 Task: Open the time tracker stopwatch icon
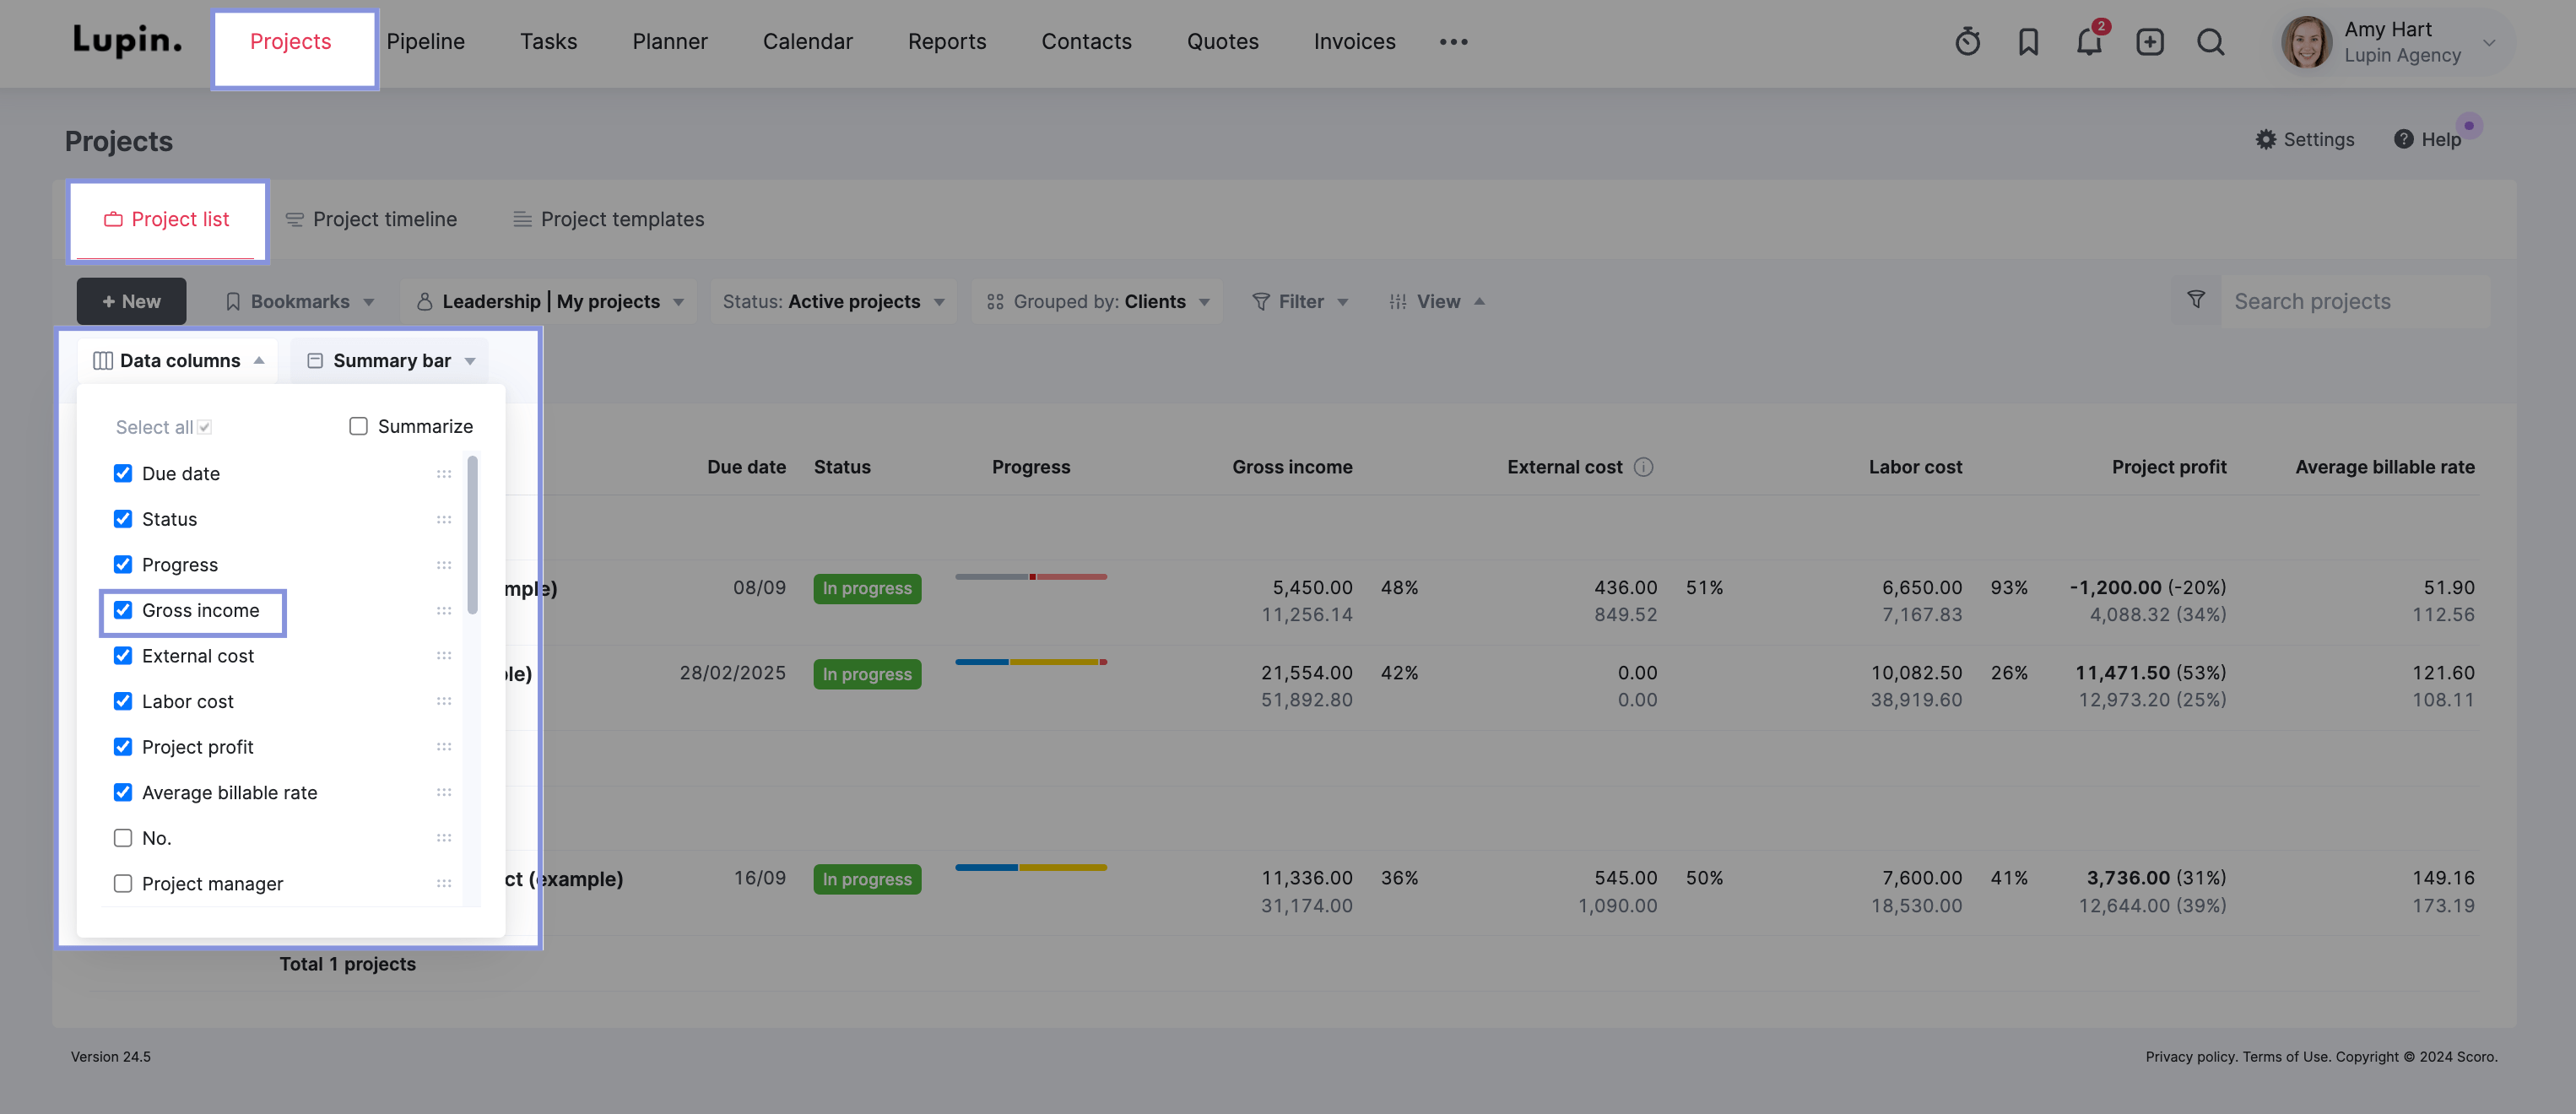[1967, 42]
